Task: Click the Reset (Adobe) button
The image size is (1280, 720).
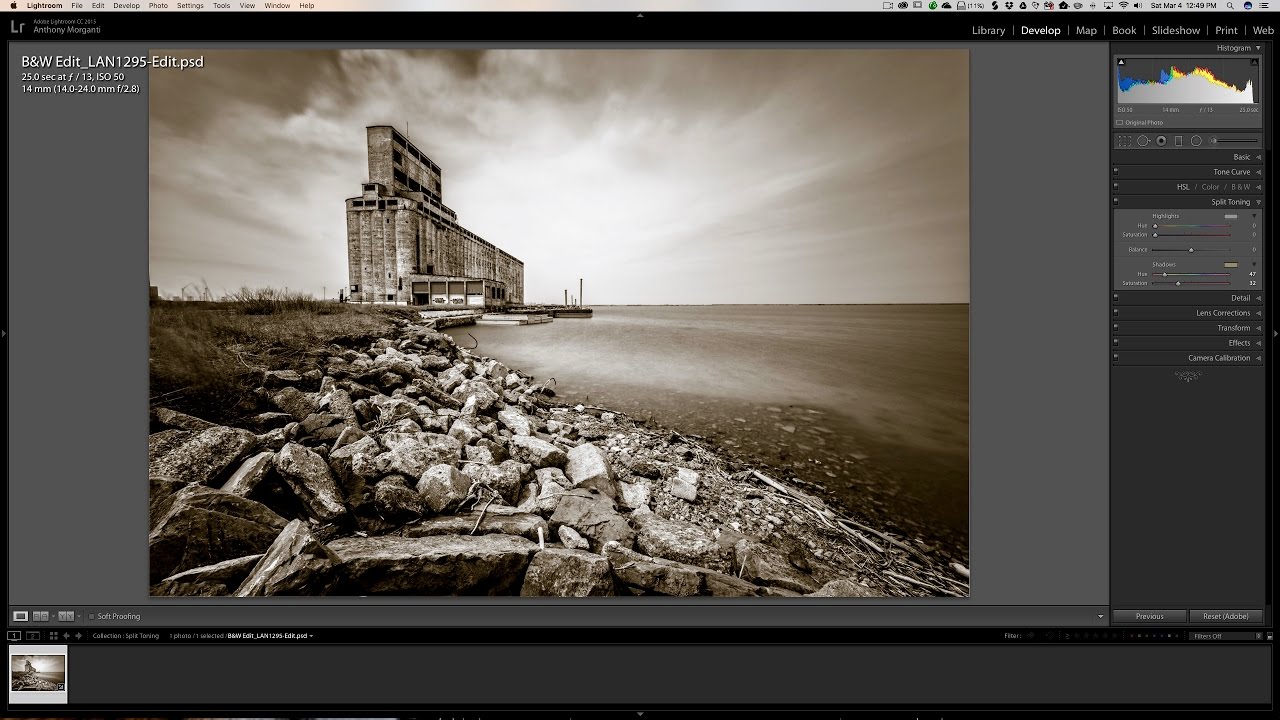Action: pos(1225,616)
